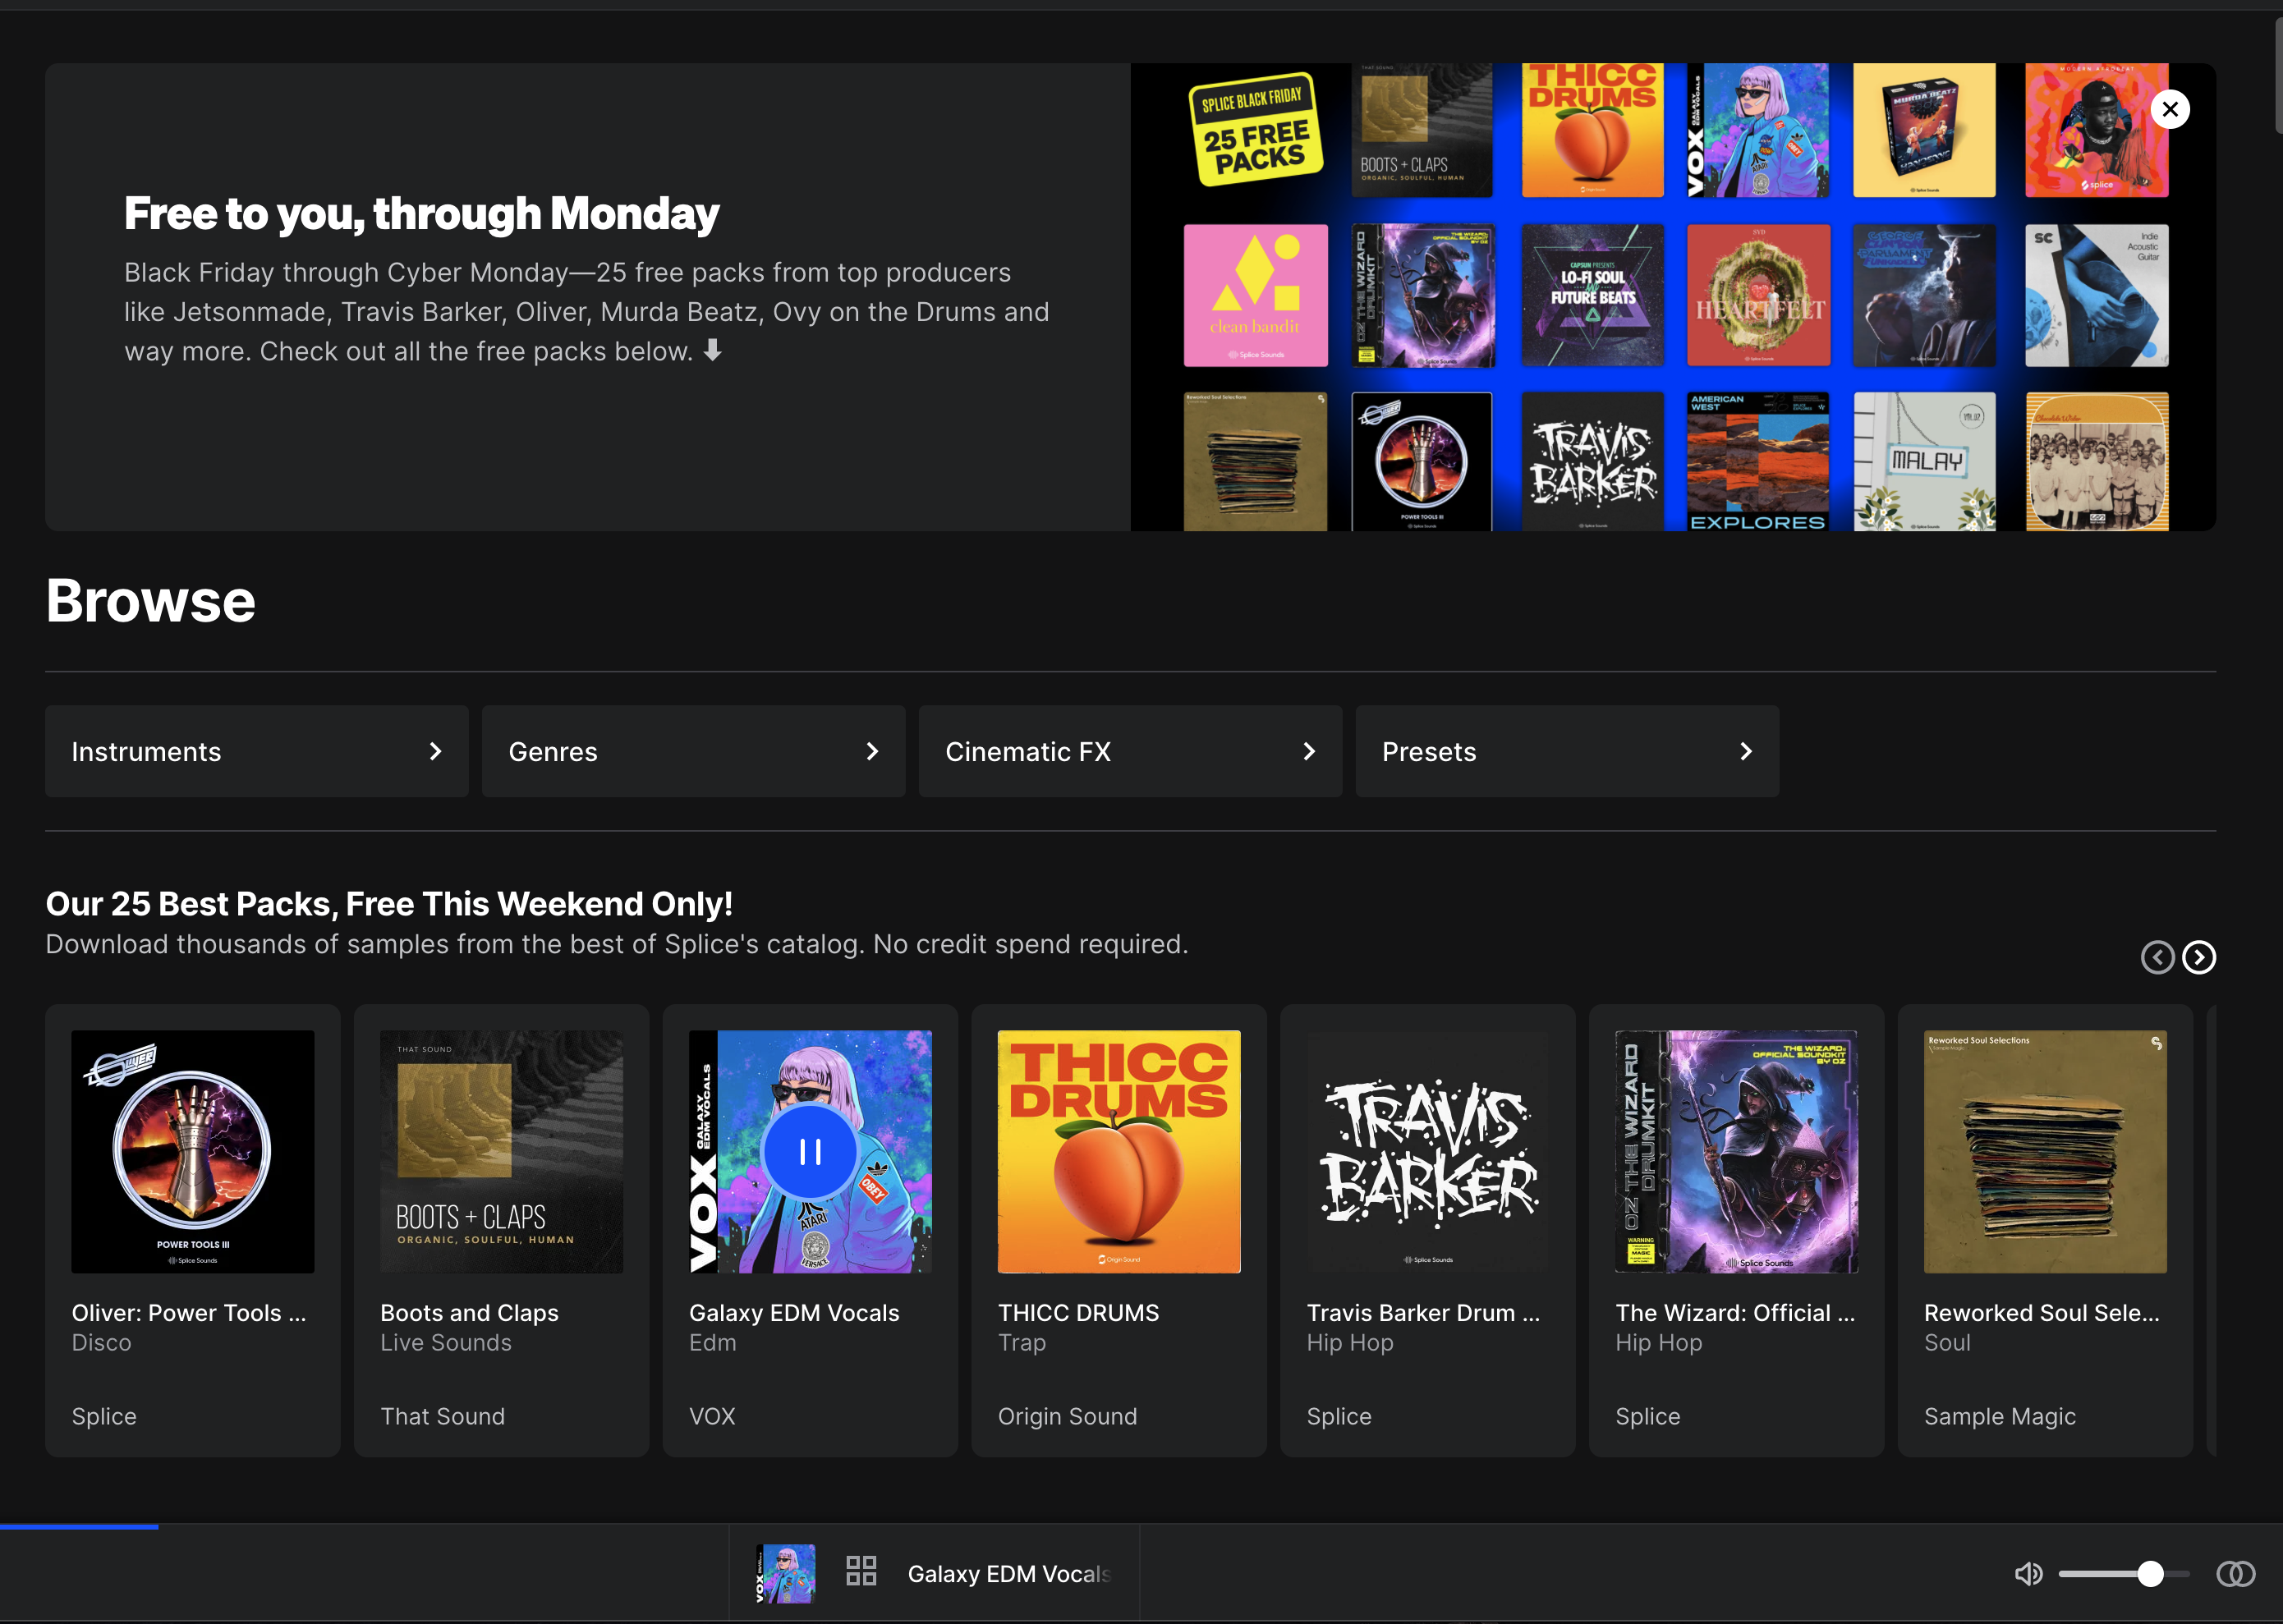
Task: Open the Travis Barker Drum card cover
Action: pyautogui.click(x=1428, y=1152)
